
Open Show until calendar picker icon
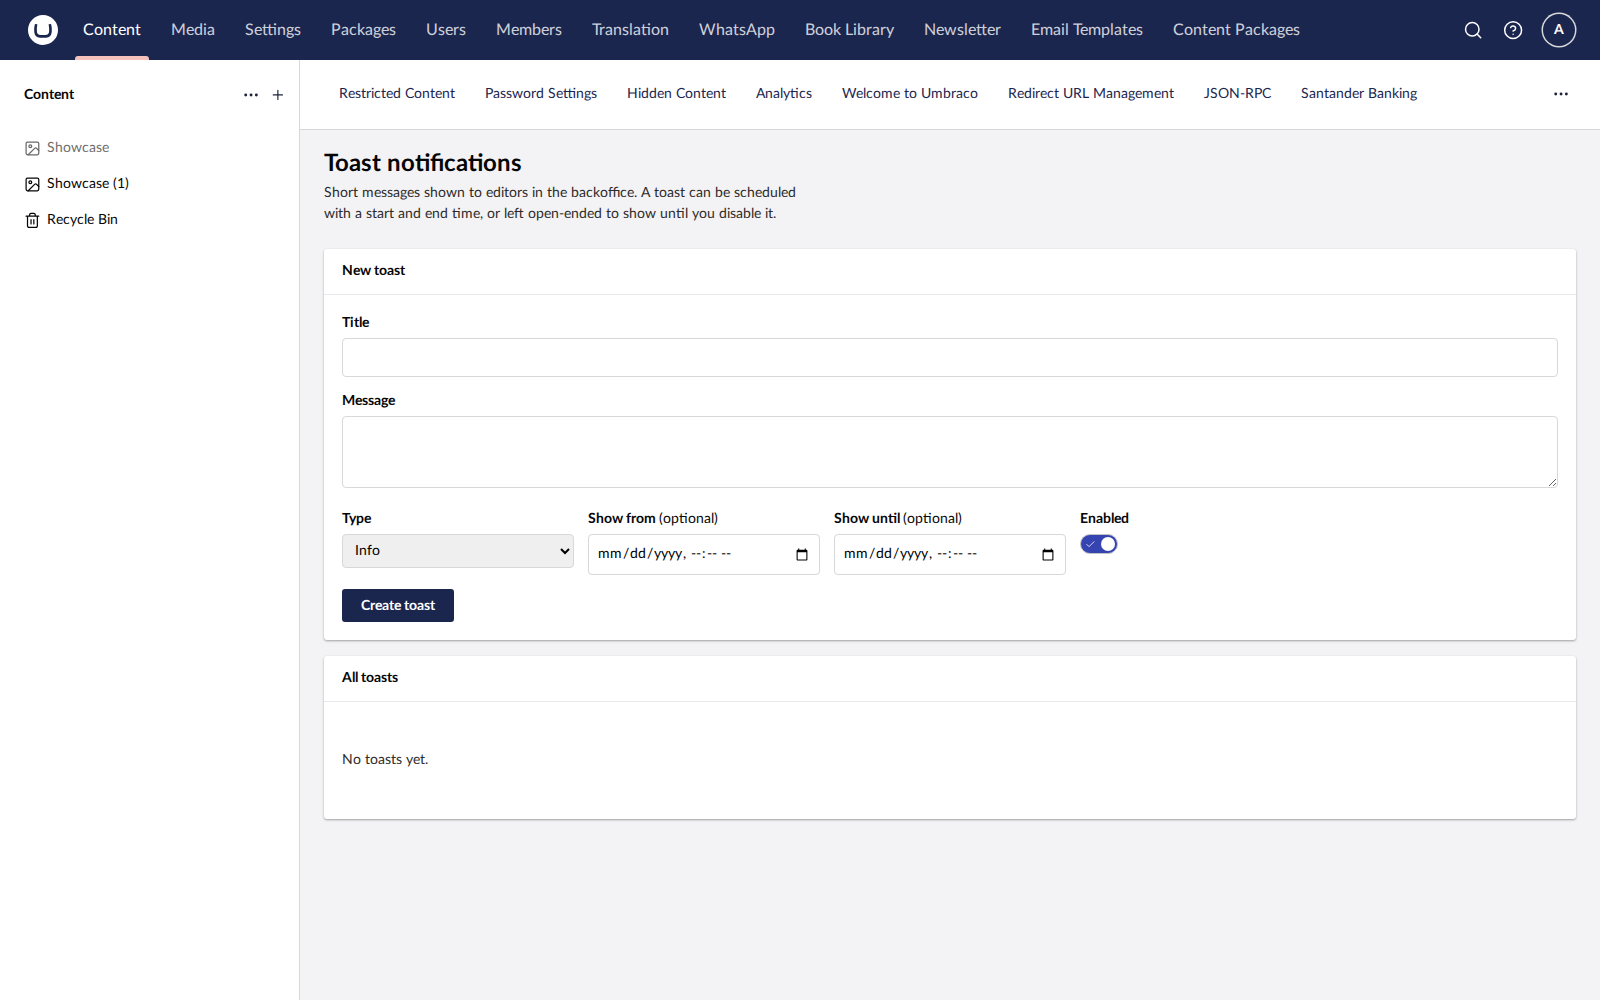pos(1048,555)
